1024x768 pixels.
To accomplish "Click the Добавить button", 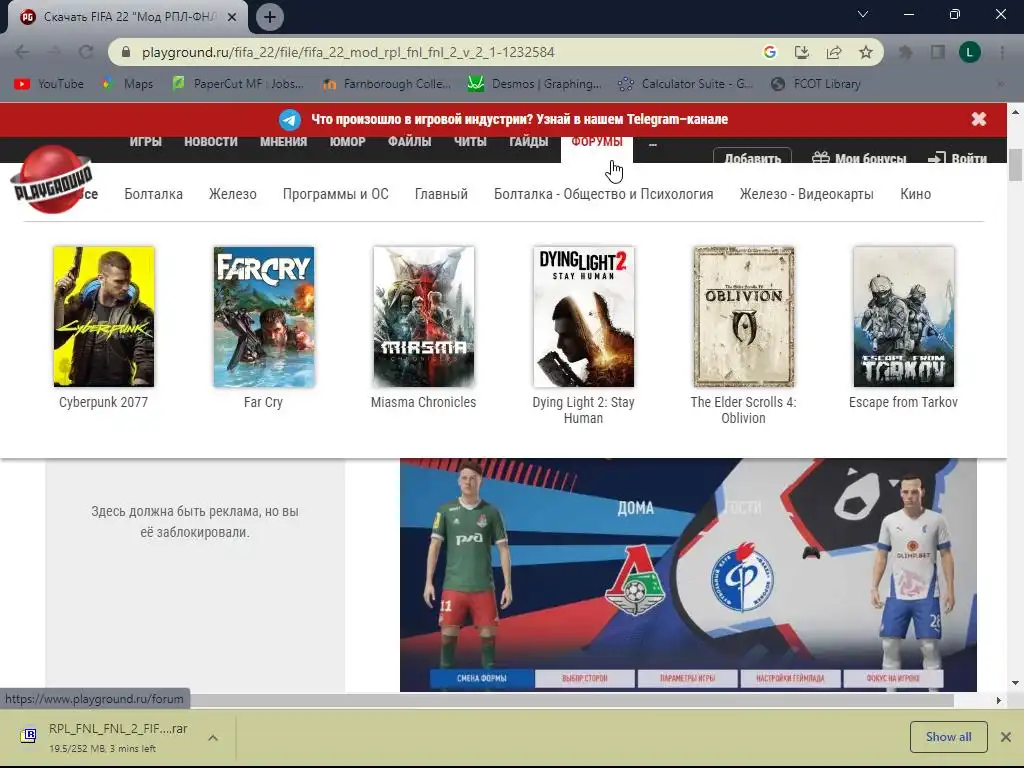I will click(x=752, y=157).
